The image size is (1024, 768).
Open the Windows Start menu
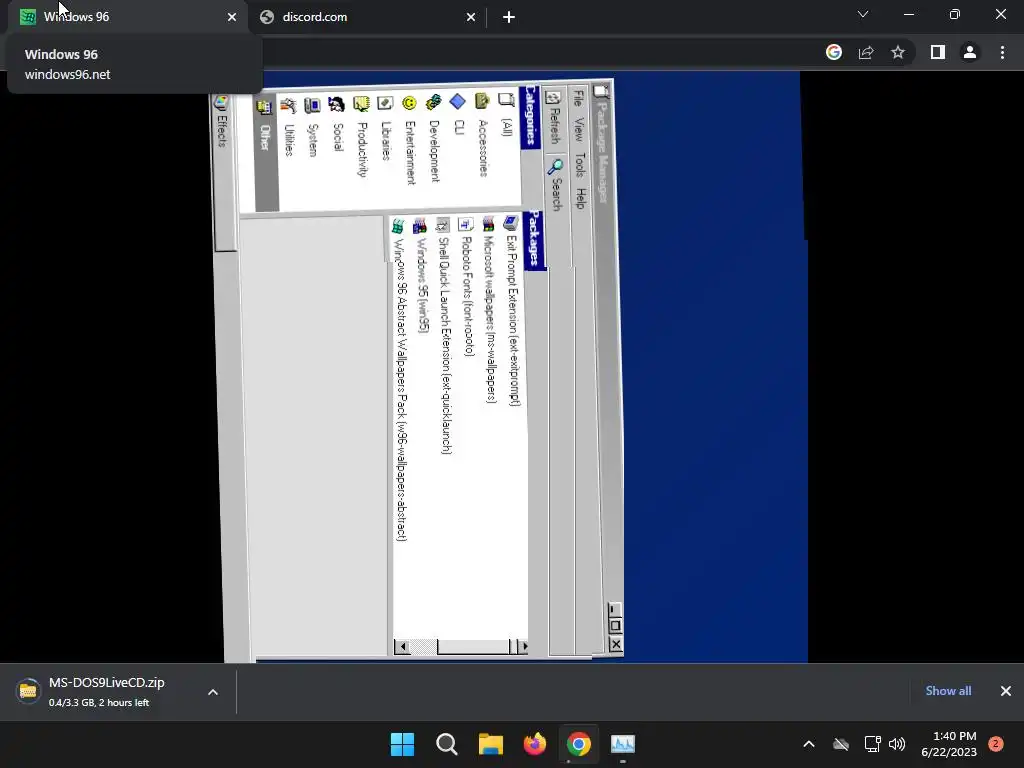tap(402, 744)
